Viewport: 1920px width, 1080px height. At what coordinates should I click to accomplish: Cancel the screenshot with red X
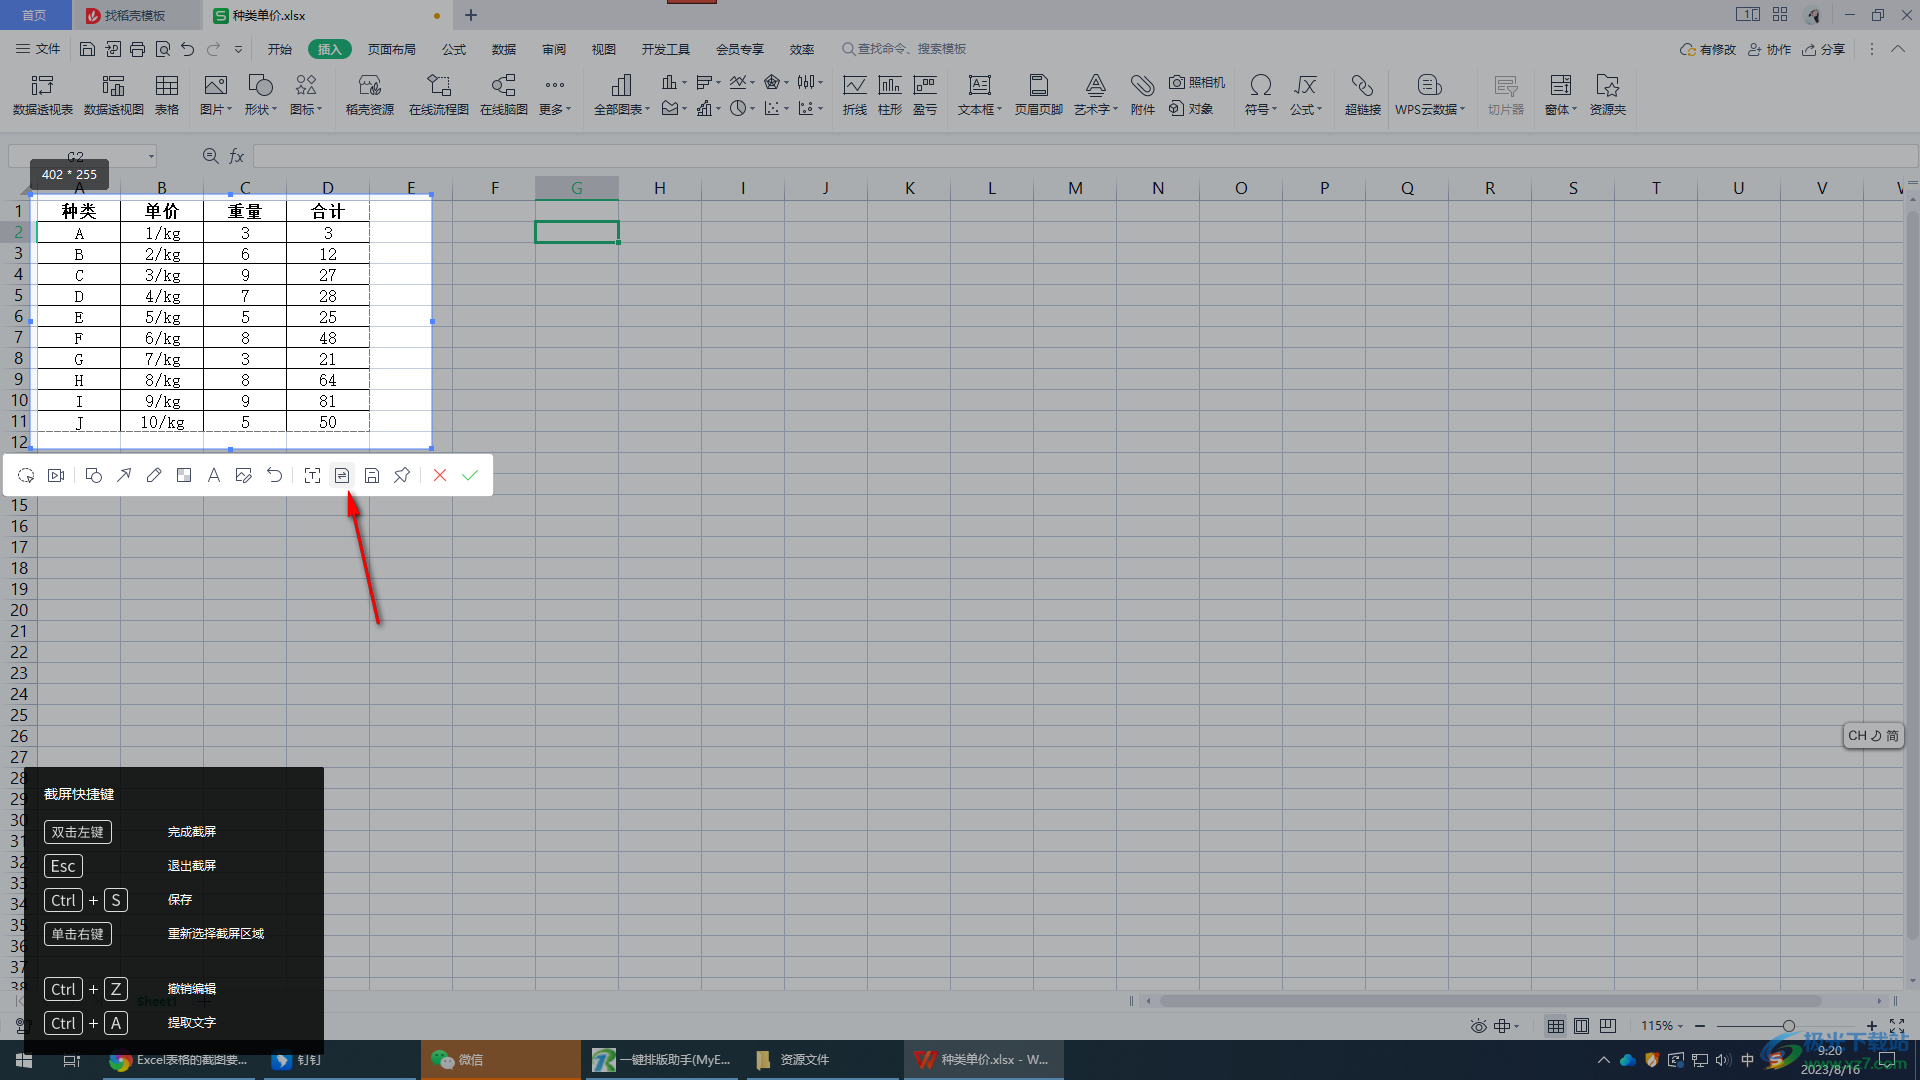[x=440, y=476]
